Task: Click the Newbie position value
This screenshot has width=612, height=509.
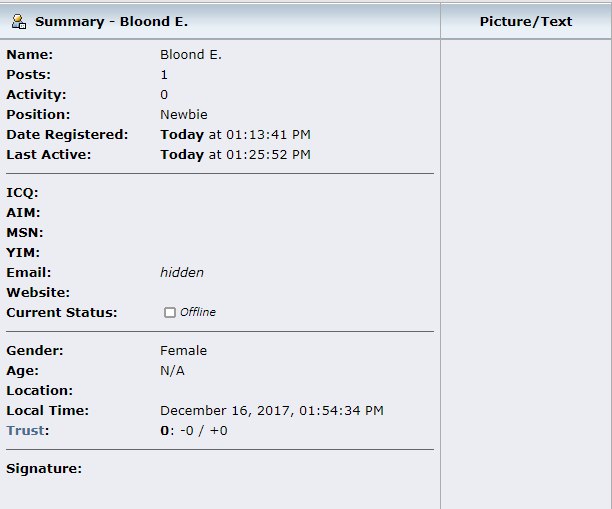Action: (184, 114)
